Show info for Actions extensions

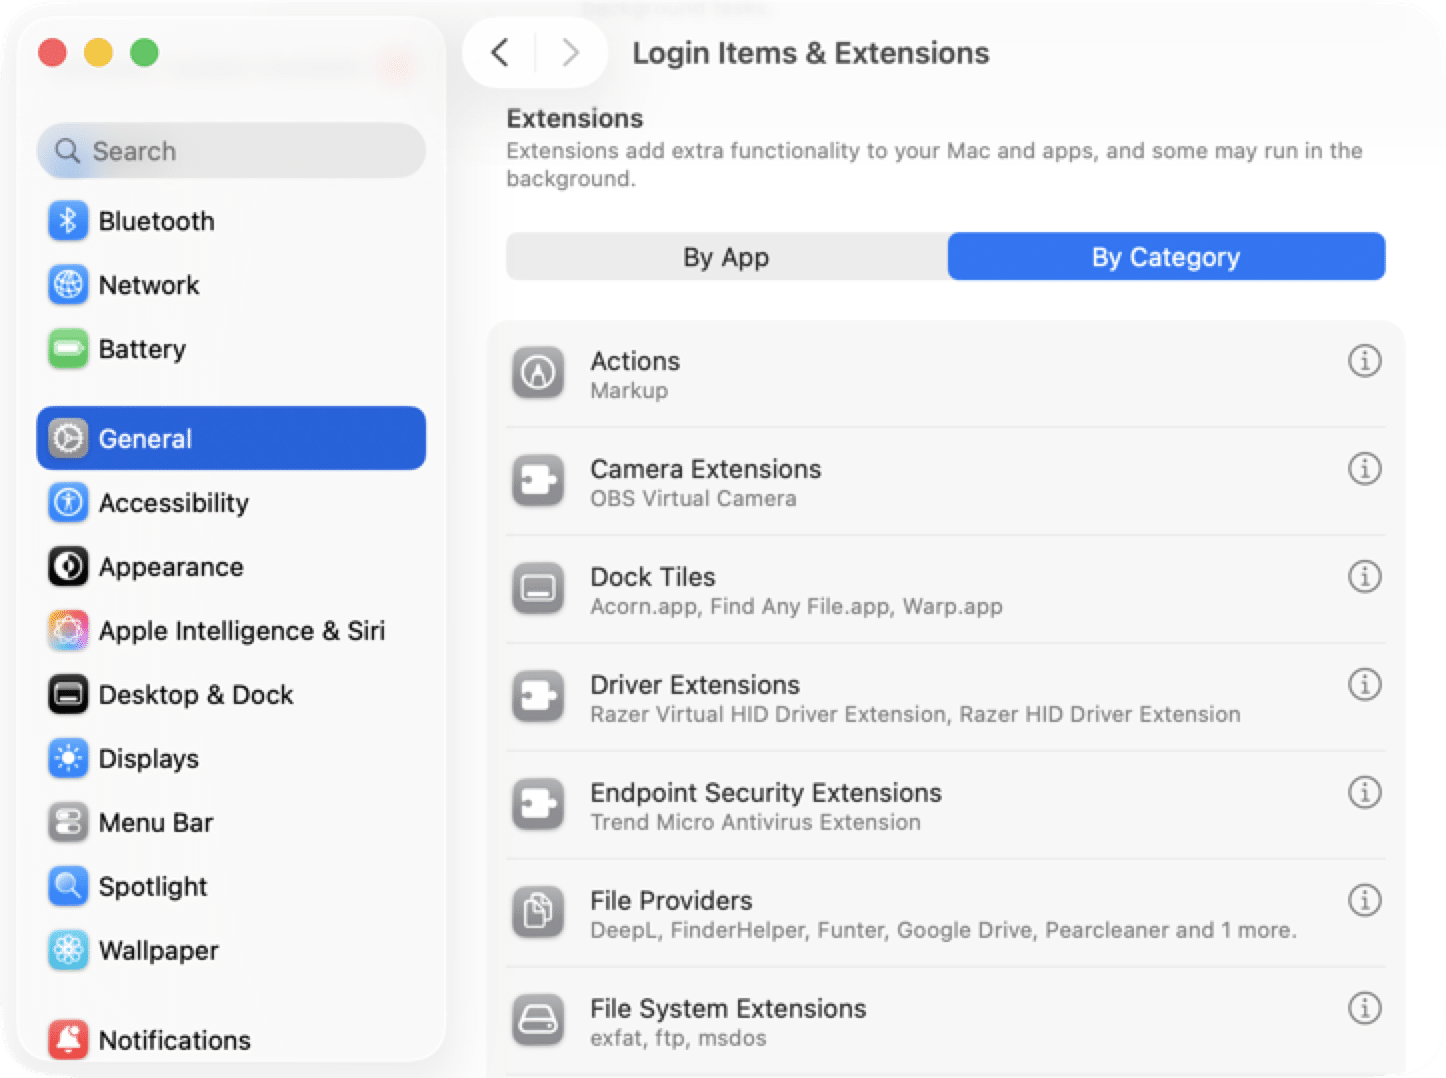click(x=1364, y=360)
